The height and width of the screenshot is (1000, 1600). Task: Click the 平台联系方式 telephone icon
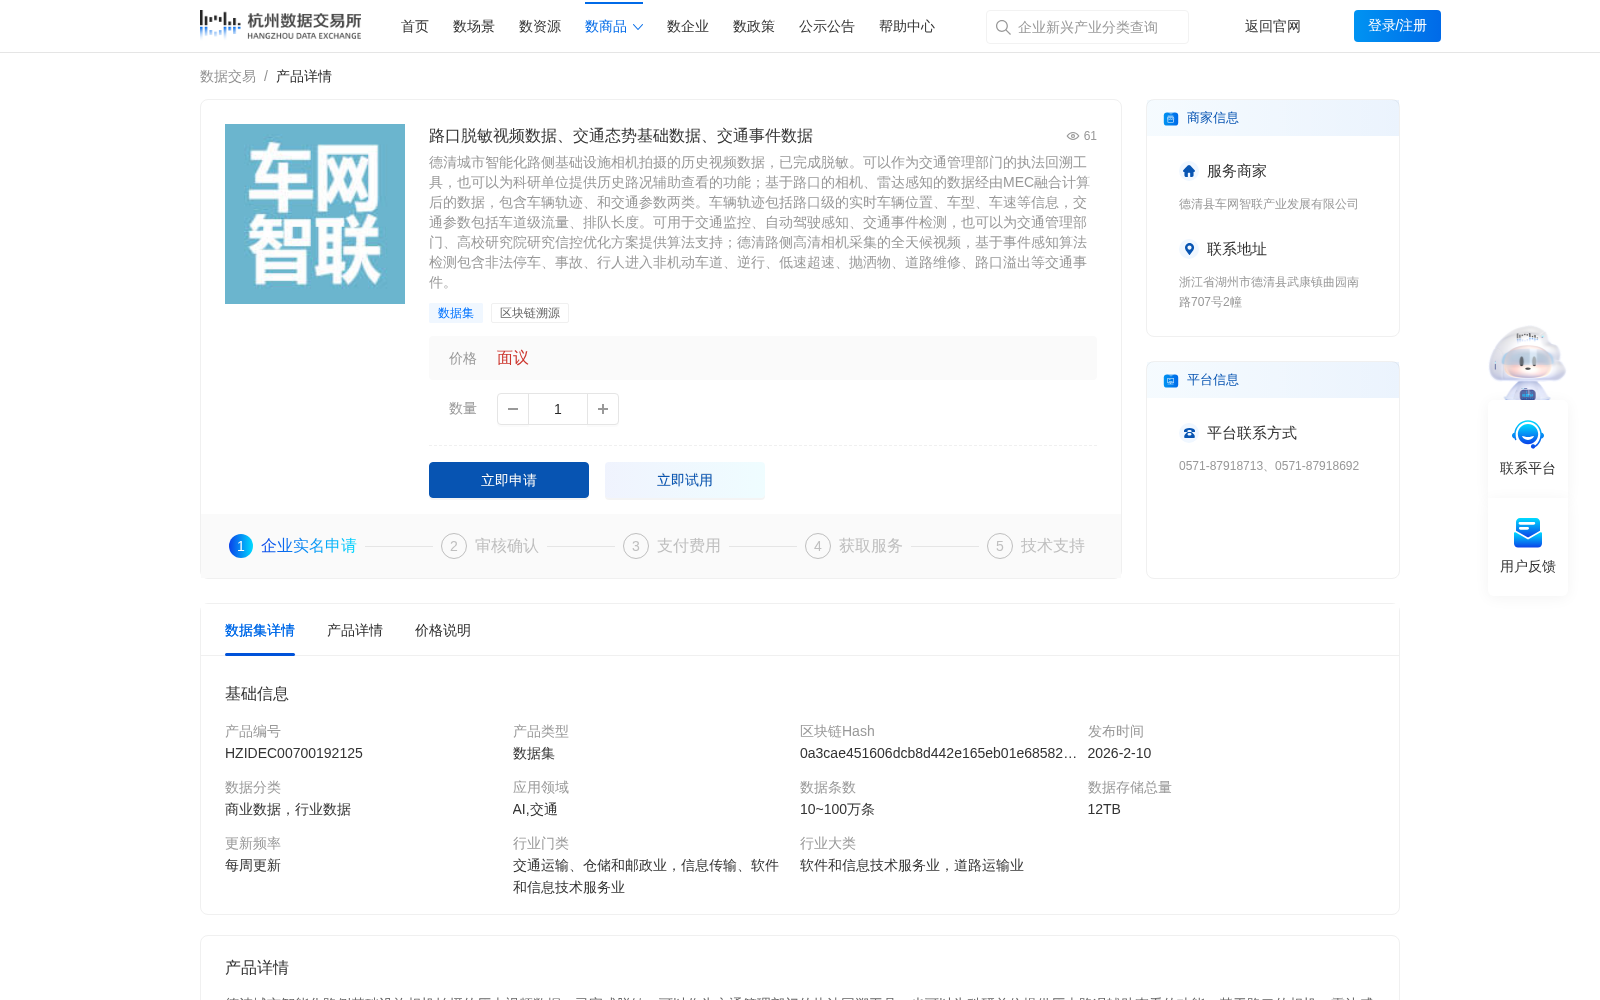(1189, 433)
